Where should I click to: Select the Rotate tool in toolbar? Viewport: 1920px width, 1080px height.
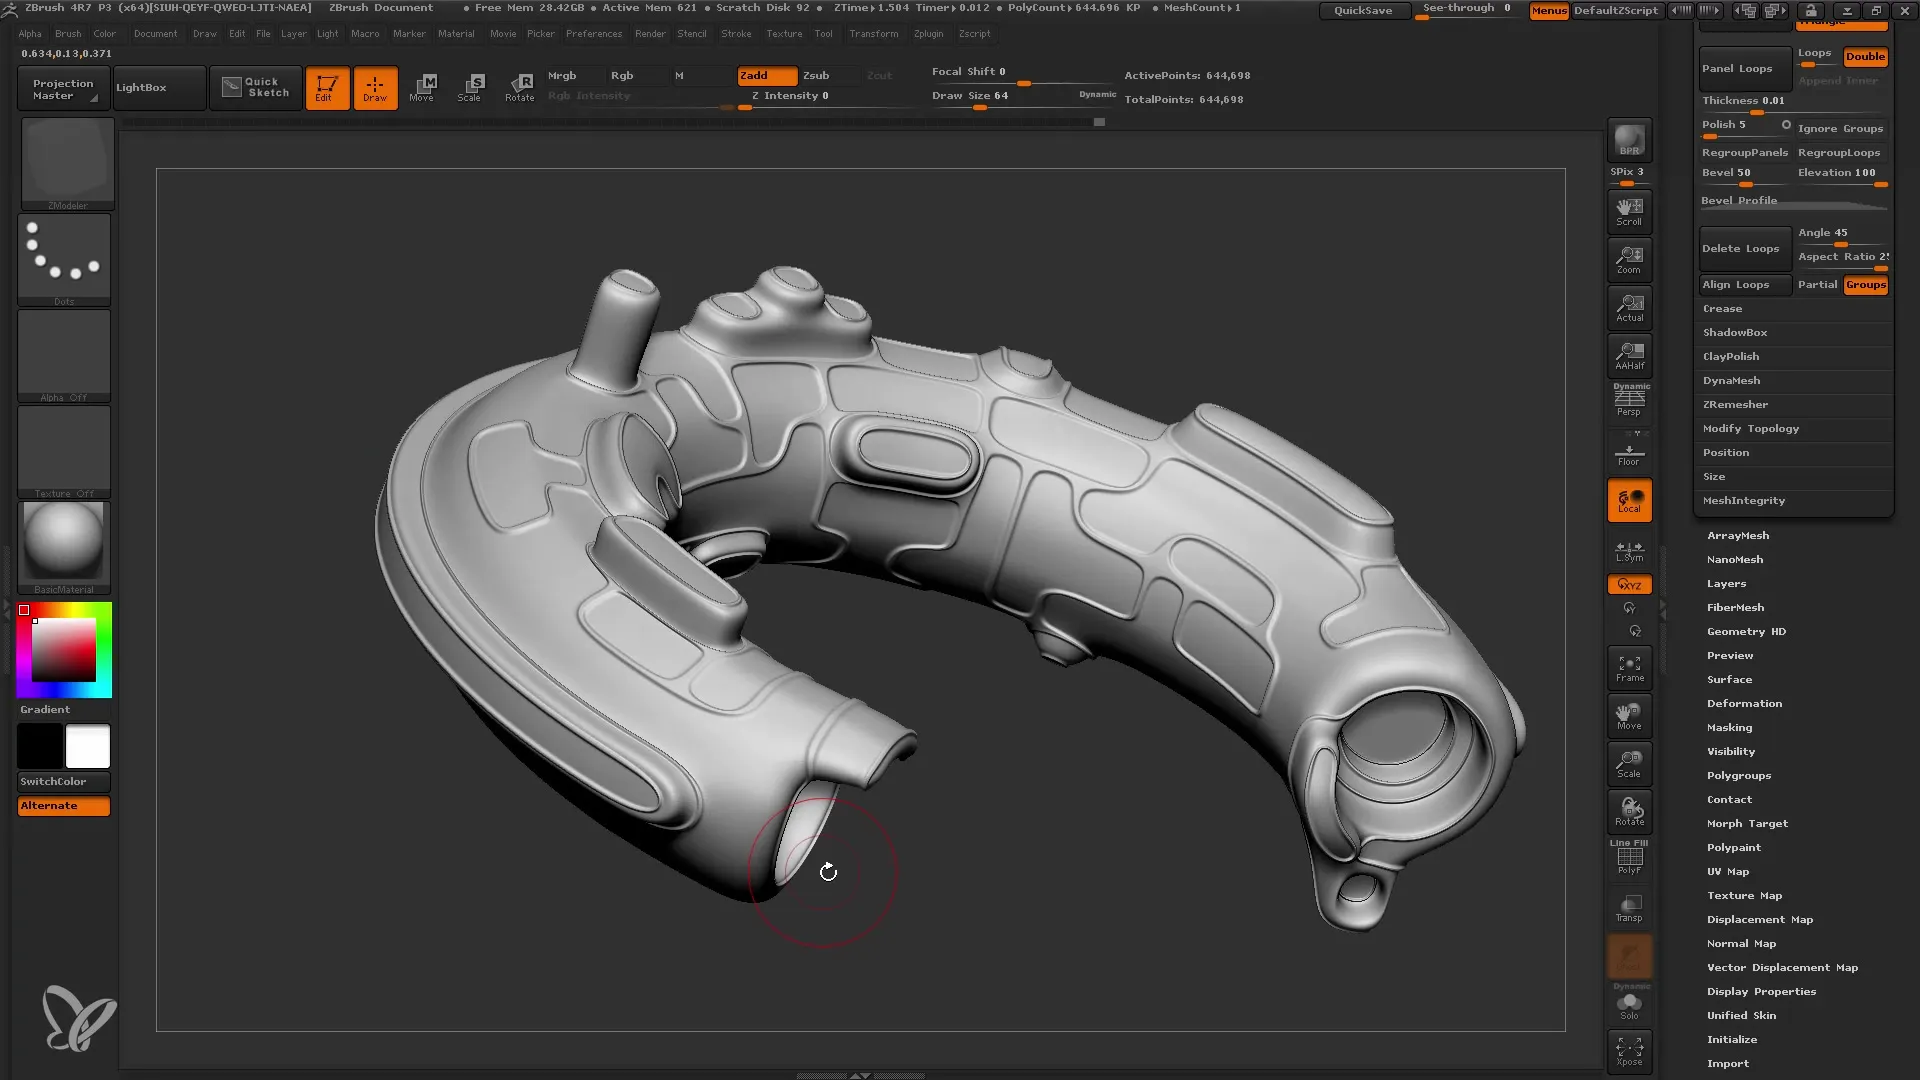[x=520, y=87]
